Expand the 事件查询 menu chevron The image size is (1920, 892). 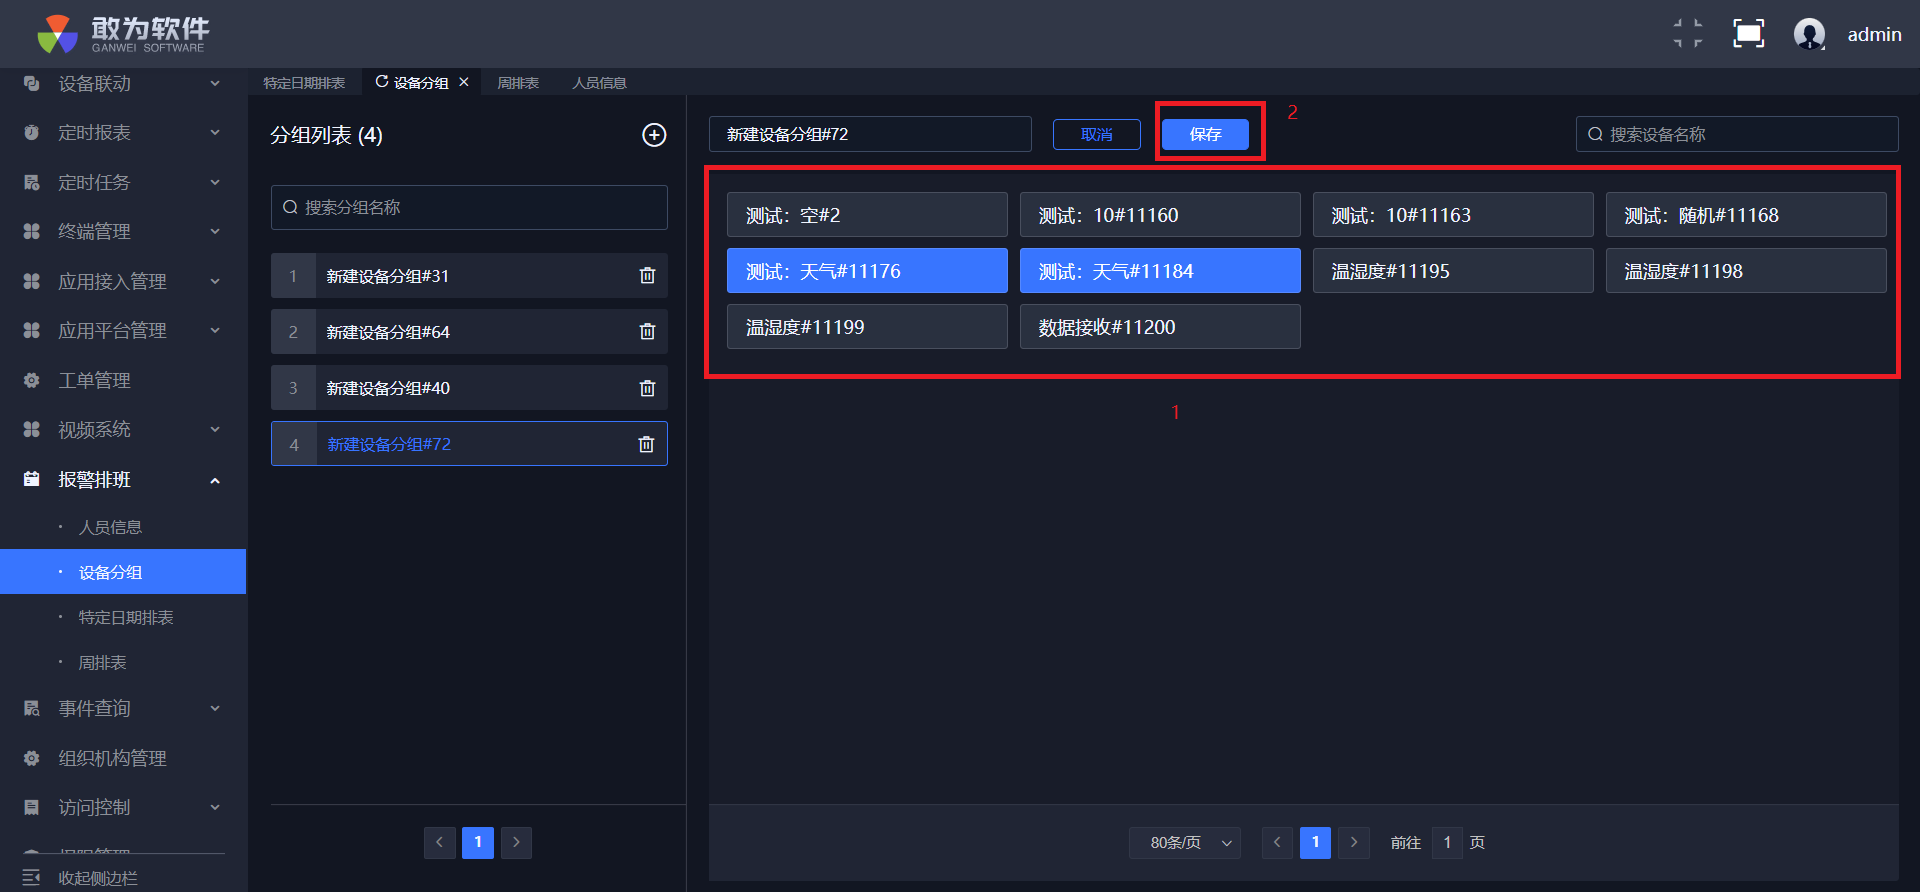215,709
